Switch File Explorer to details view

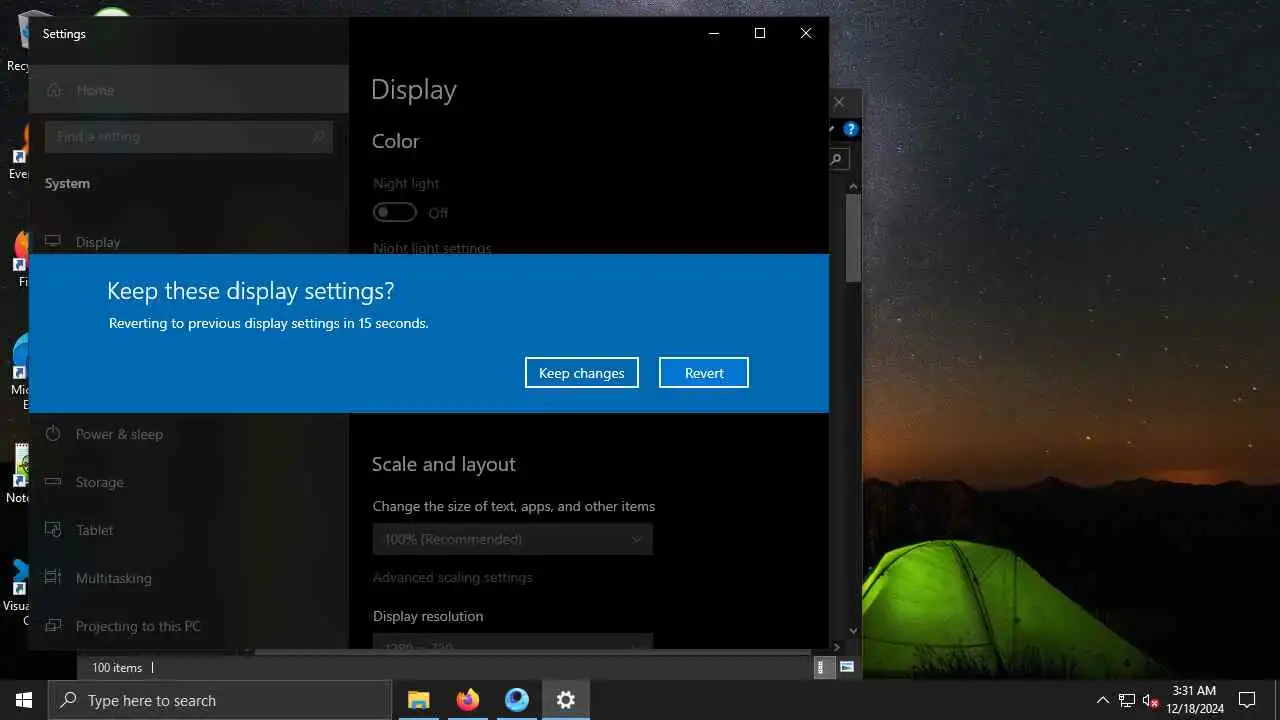(824, 668)
